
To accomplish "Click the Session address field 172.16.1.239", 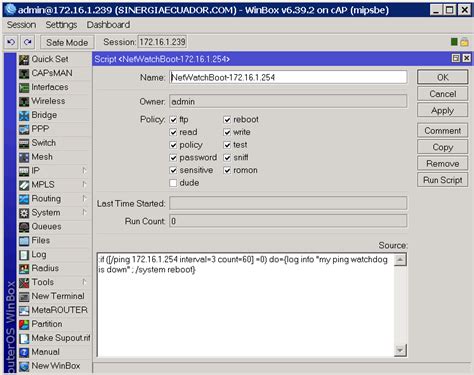I will tap(162, 42).
